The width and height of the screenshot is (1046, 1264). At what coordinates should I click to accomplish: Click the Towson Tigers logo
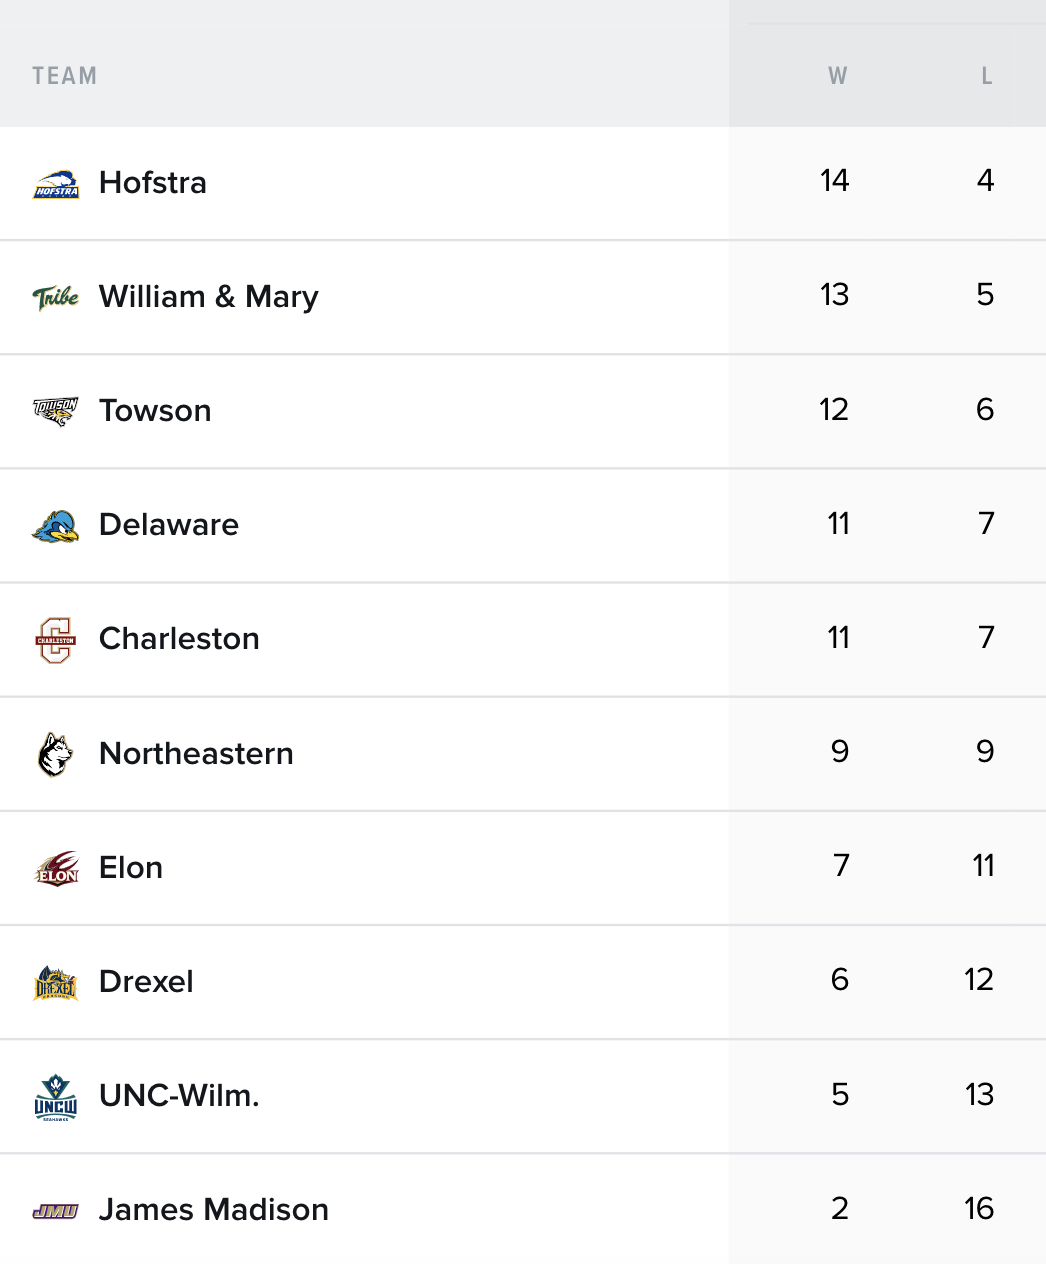pyautogui.click(x=56, y=411)
